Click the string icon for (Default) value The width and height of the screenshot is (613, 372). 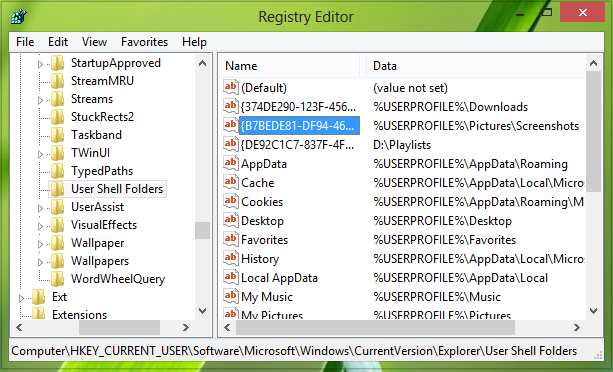click(x=231, y=87)
